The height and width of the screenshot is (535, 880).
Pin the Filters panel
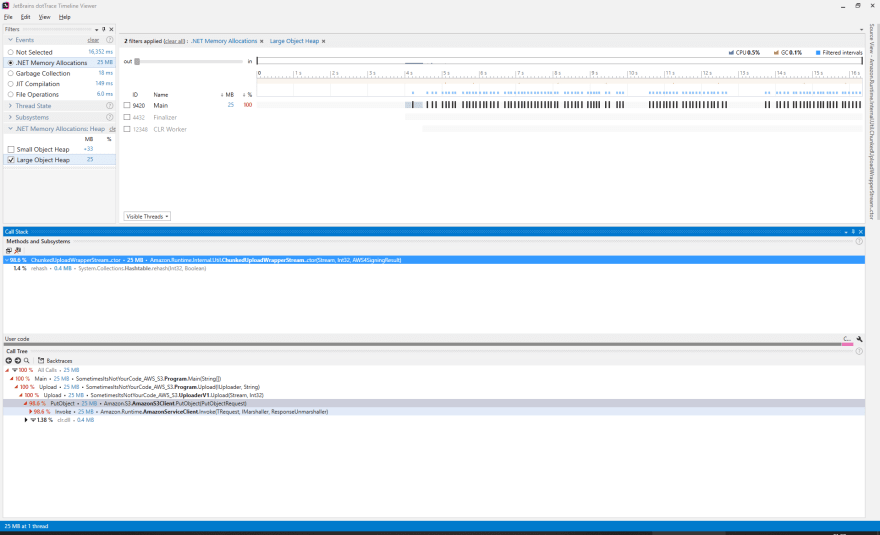pos(103,29)
